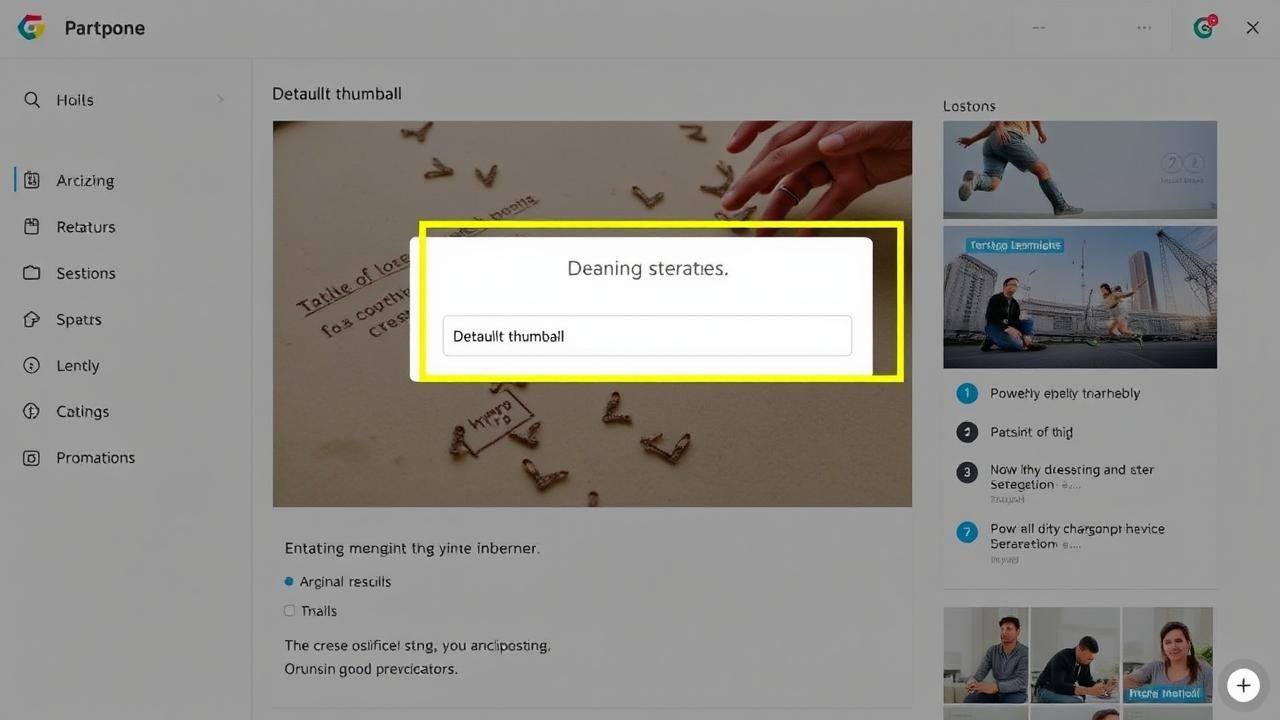Screen dimensions: 1280x720
Task: Click the round plus button
Action: (1243, 686)
